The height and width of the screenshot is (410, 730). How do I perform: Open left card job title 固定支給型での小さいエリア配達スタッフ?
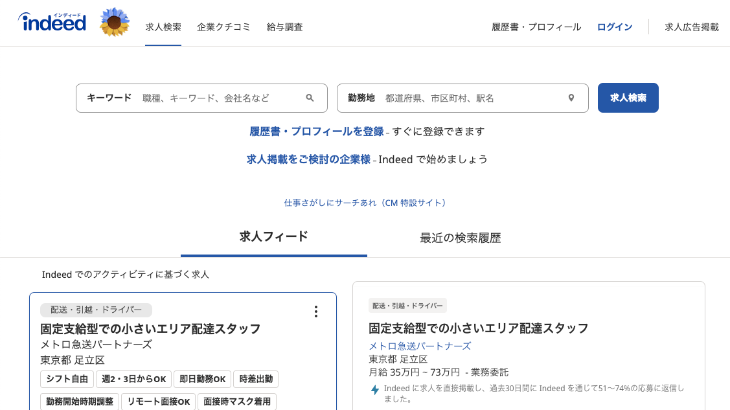click(x=150, y=329)
